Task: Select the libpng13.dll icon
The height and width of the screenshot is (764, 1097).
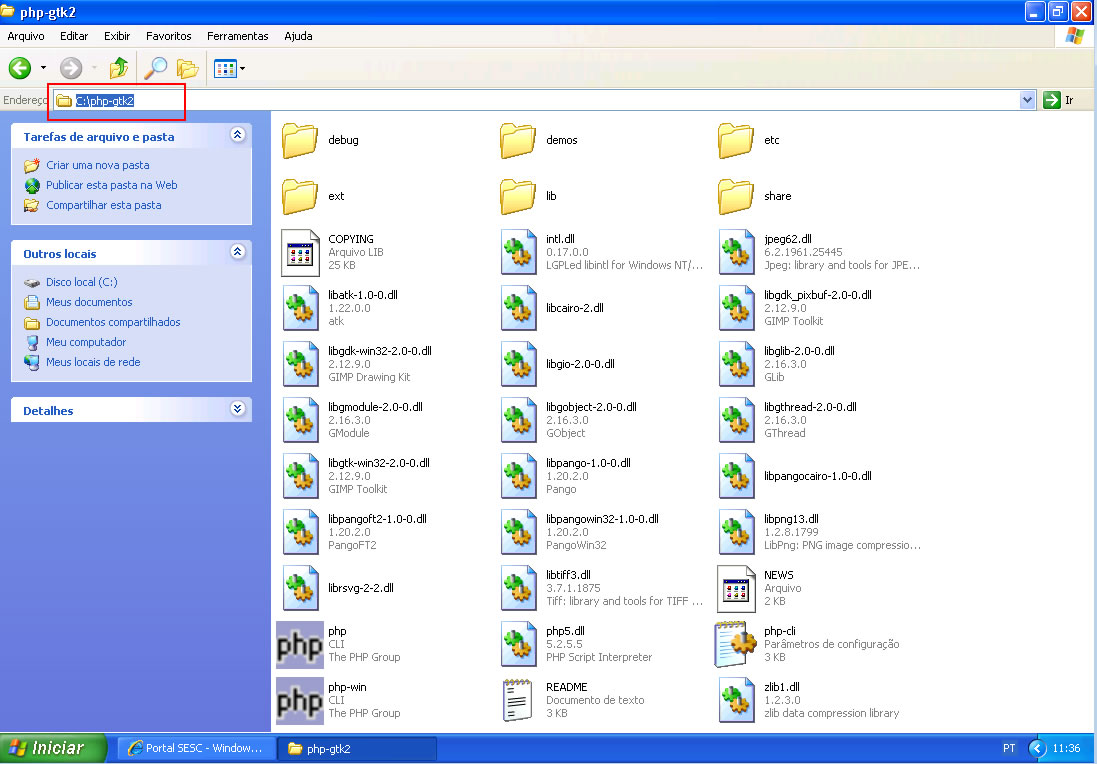Action: coord(737,532)
